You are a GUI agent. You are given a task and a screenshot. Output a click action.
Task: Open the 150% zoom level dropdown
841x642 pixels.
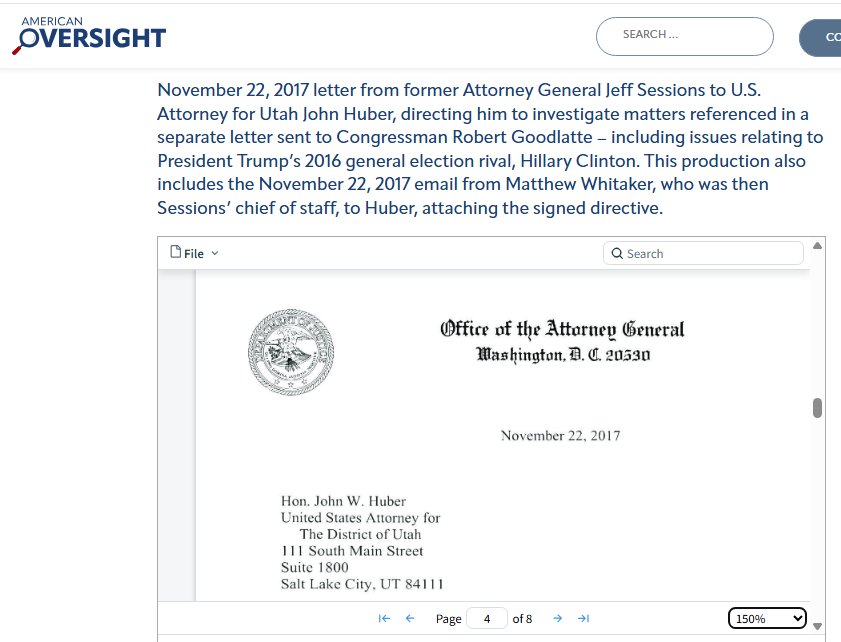(x=767, y=619)
